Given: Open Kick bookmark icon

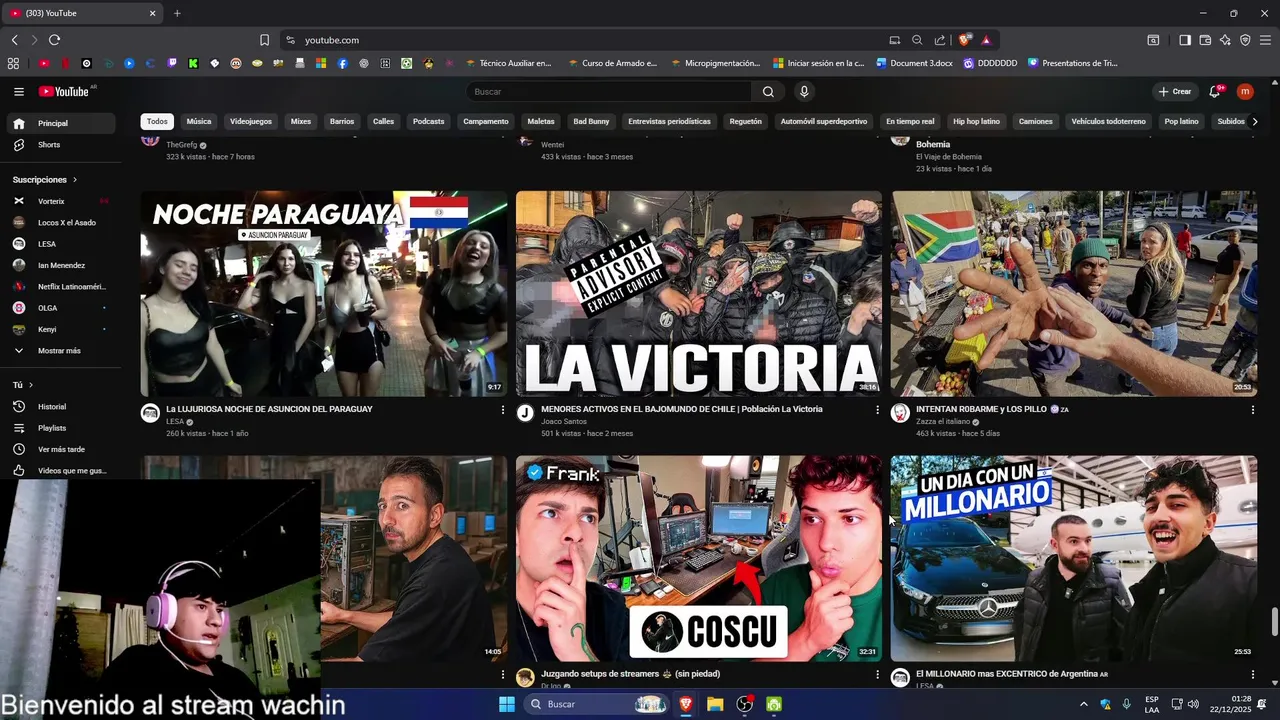Looking at the screenshot, I should (x=193, y=63).
